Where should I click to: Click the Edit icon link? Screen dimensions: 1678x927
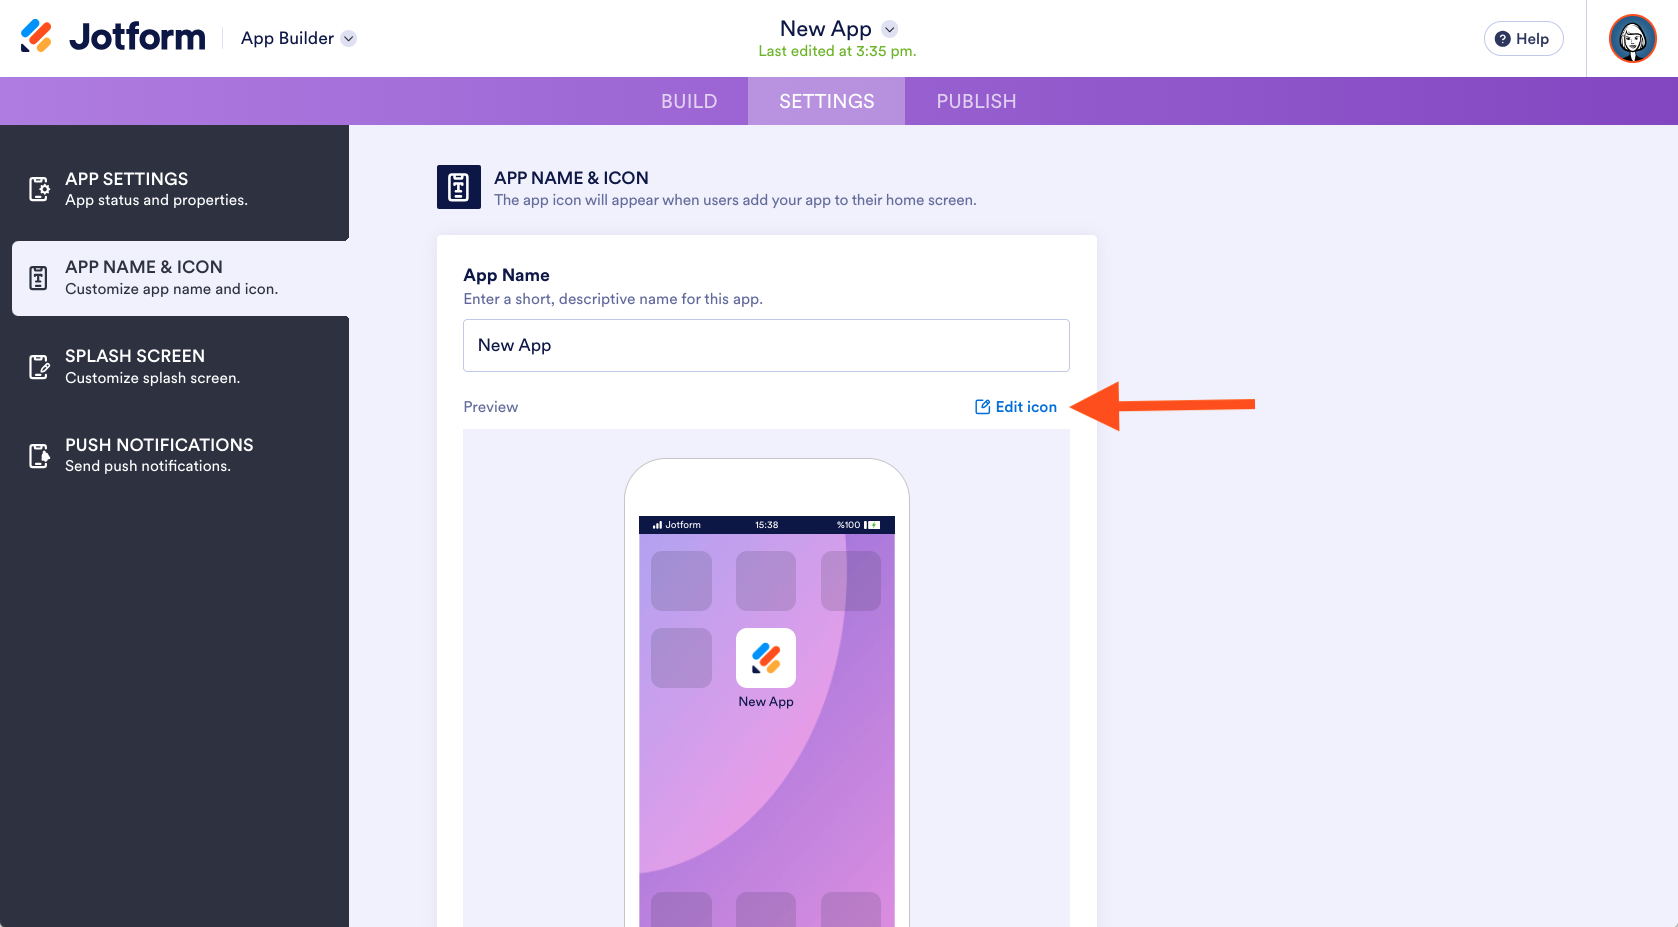[1016, 406]
